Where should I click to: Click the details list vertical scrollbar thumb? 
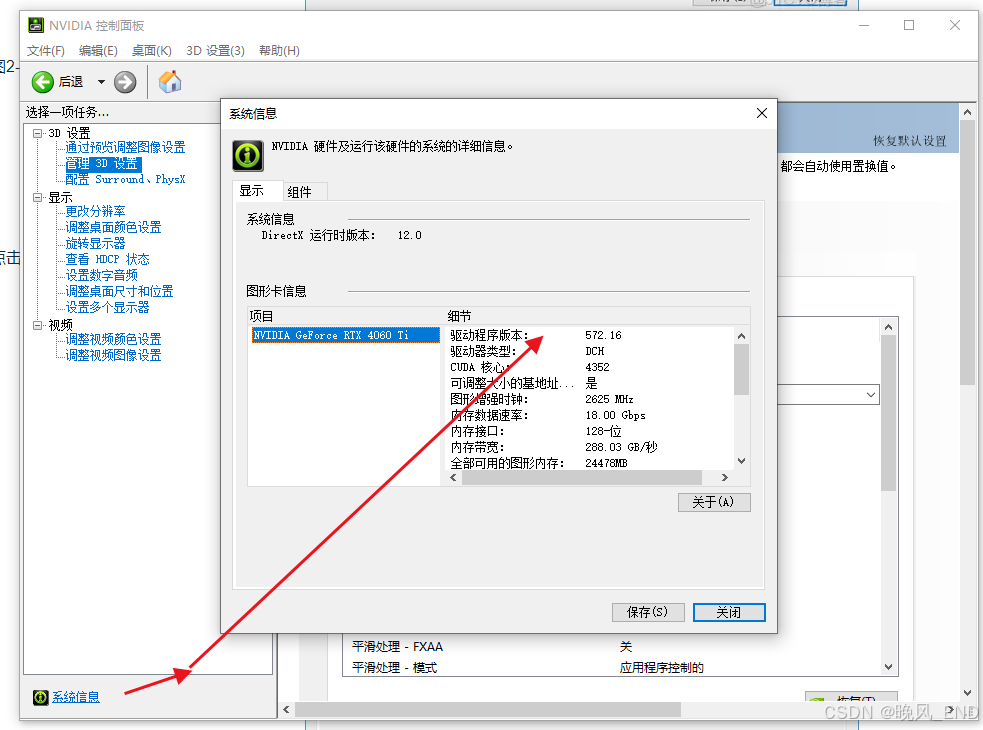point(742,369)
